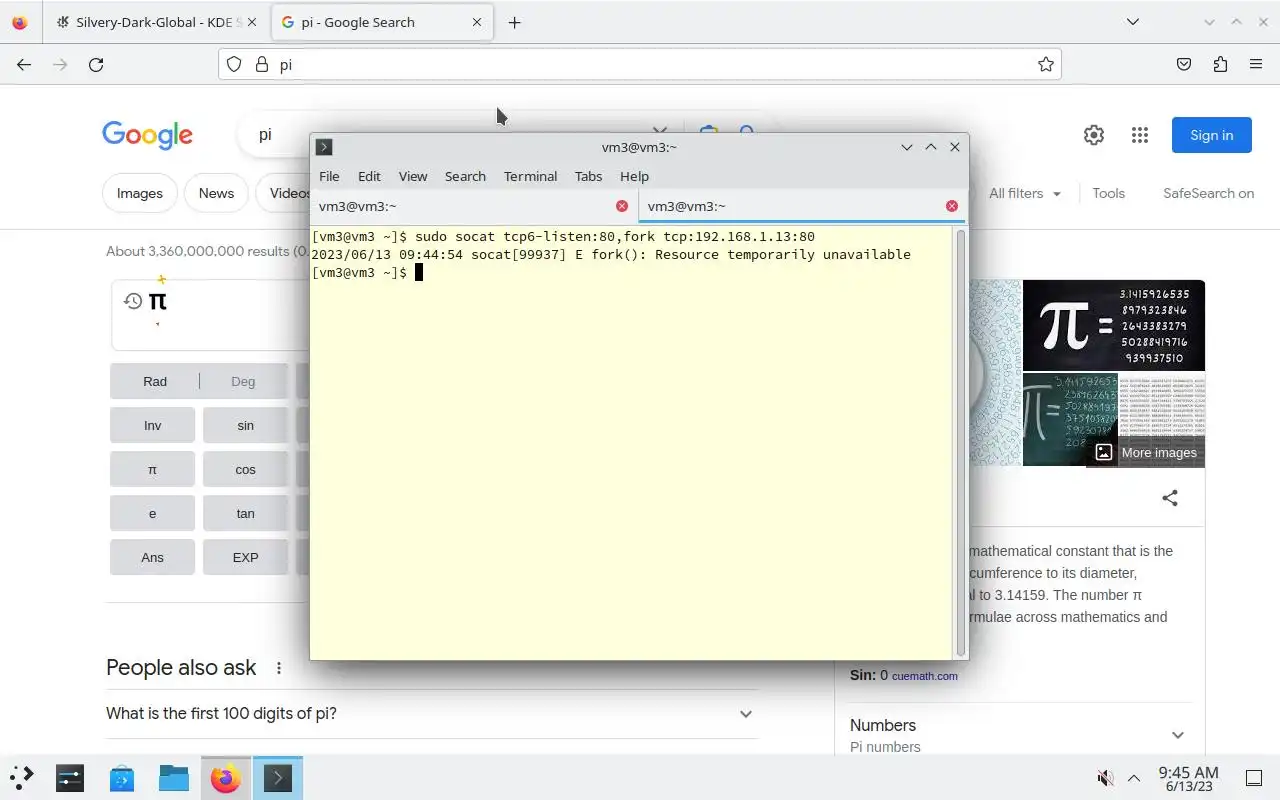Click the muted volume tray icon
1280x800 pixels.
(1105, 778)
